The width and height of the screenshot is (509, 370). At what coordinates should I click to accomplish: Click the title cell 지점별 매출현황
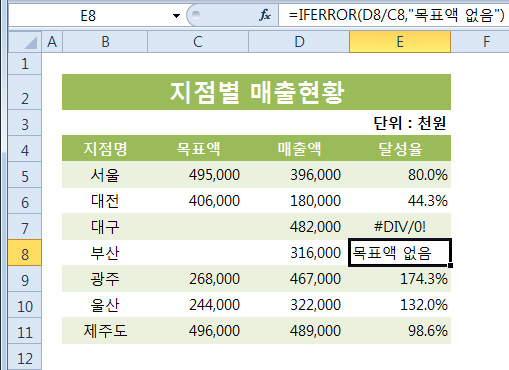[256, 92]
